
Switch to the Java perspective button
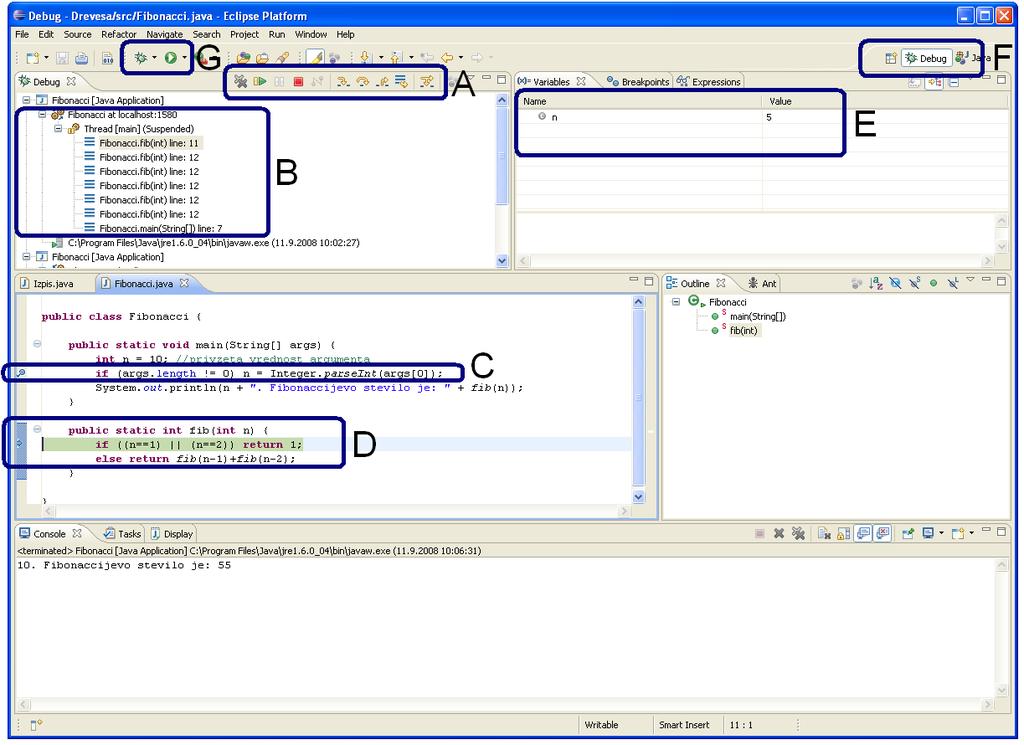coord(972,58)
